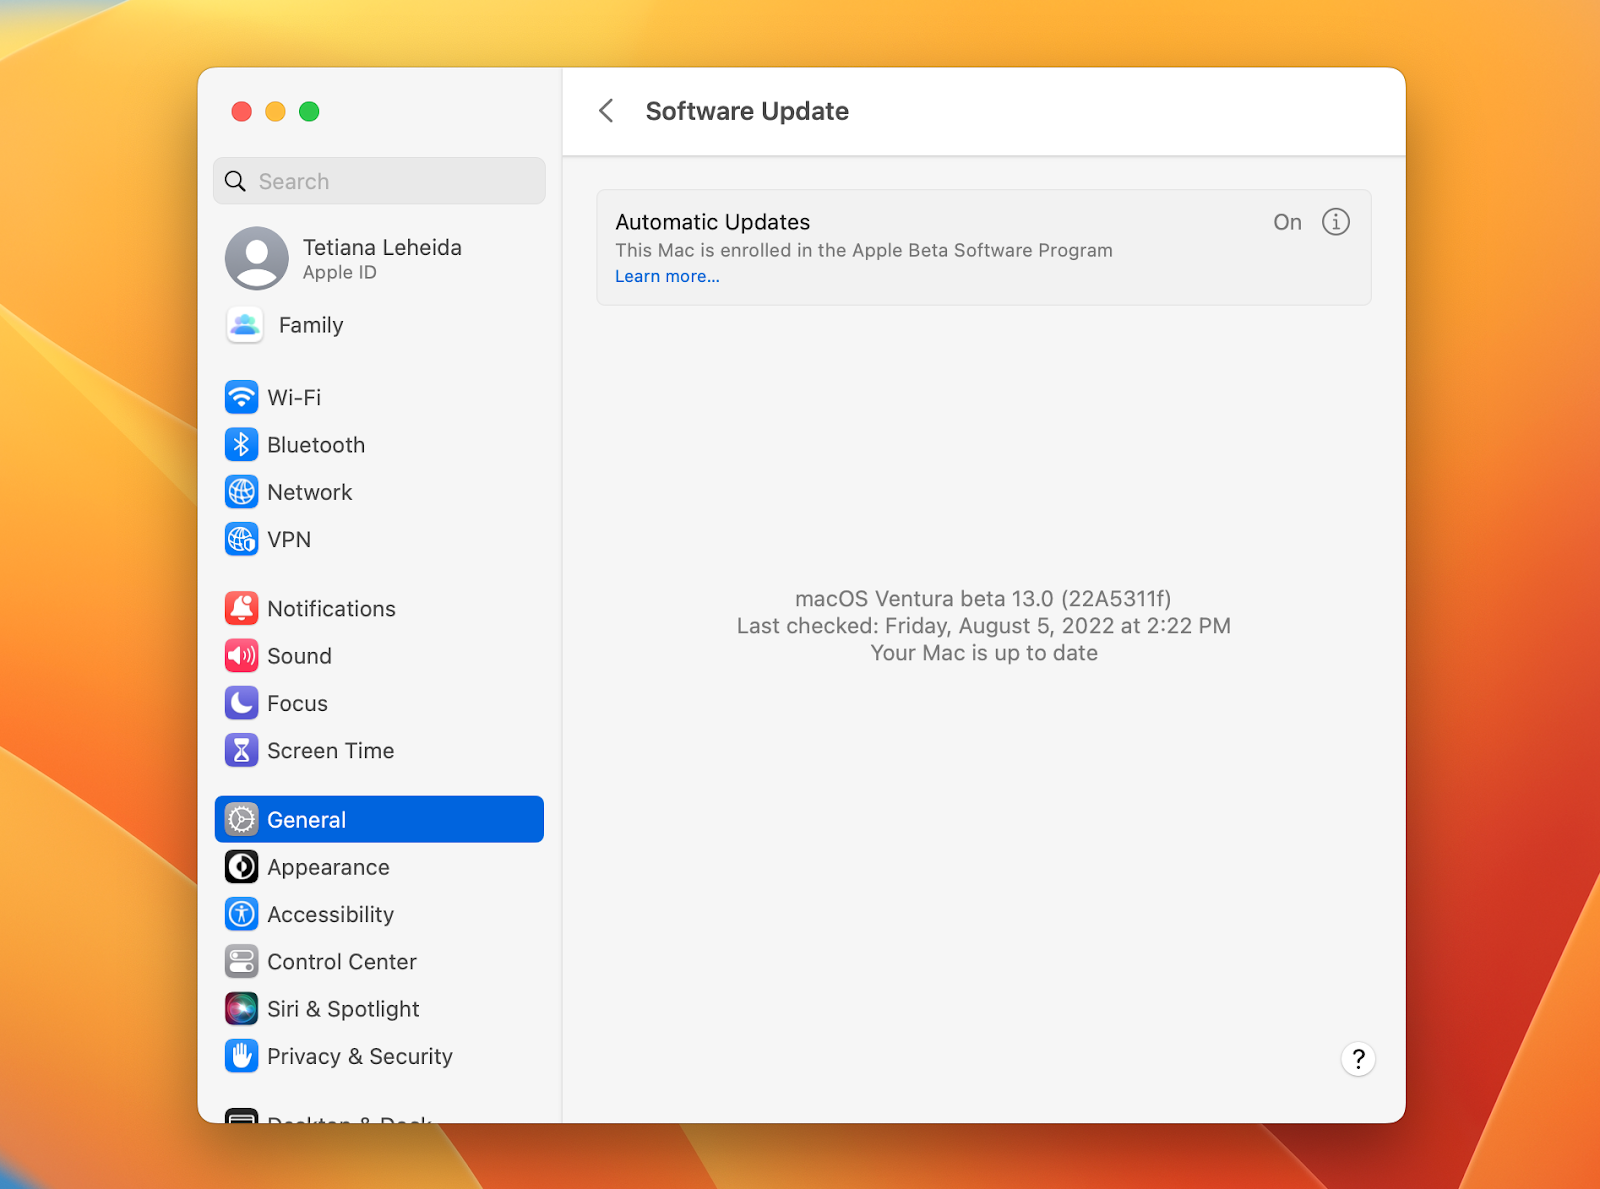
Task: Click the Accessibility icon
Action: click(x=241, y=914)
